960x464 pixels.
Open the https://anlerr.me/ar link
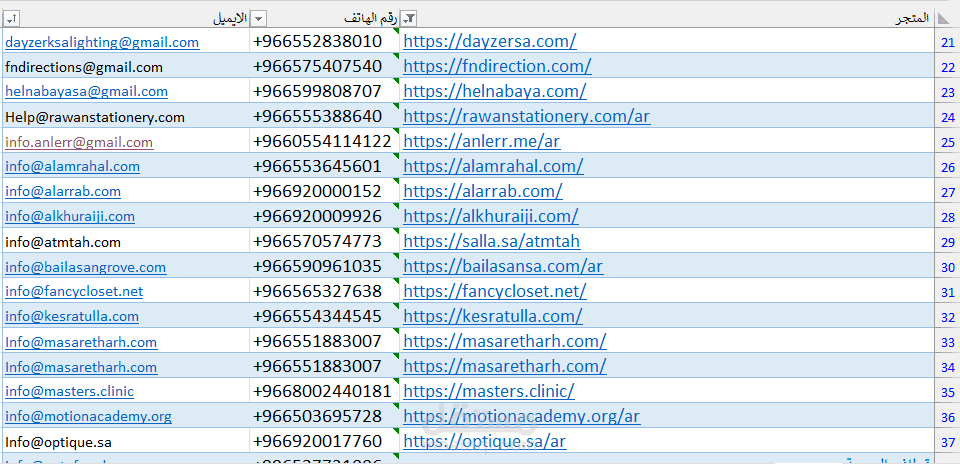(482, 141)
